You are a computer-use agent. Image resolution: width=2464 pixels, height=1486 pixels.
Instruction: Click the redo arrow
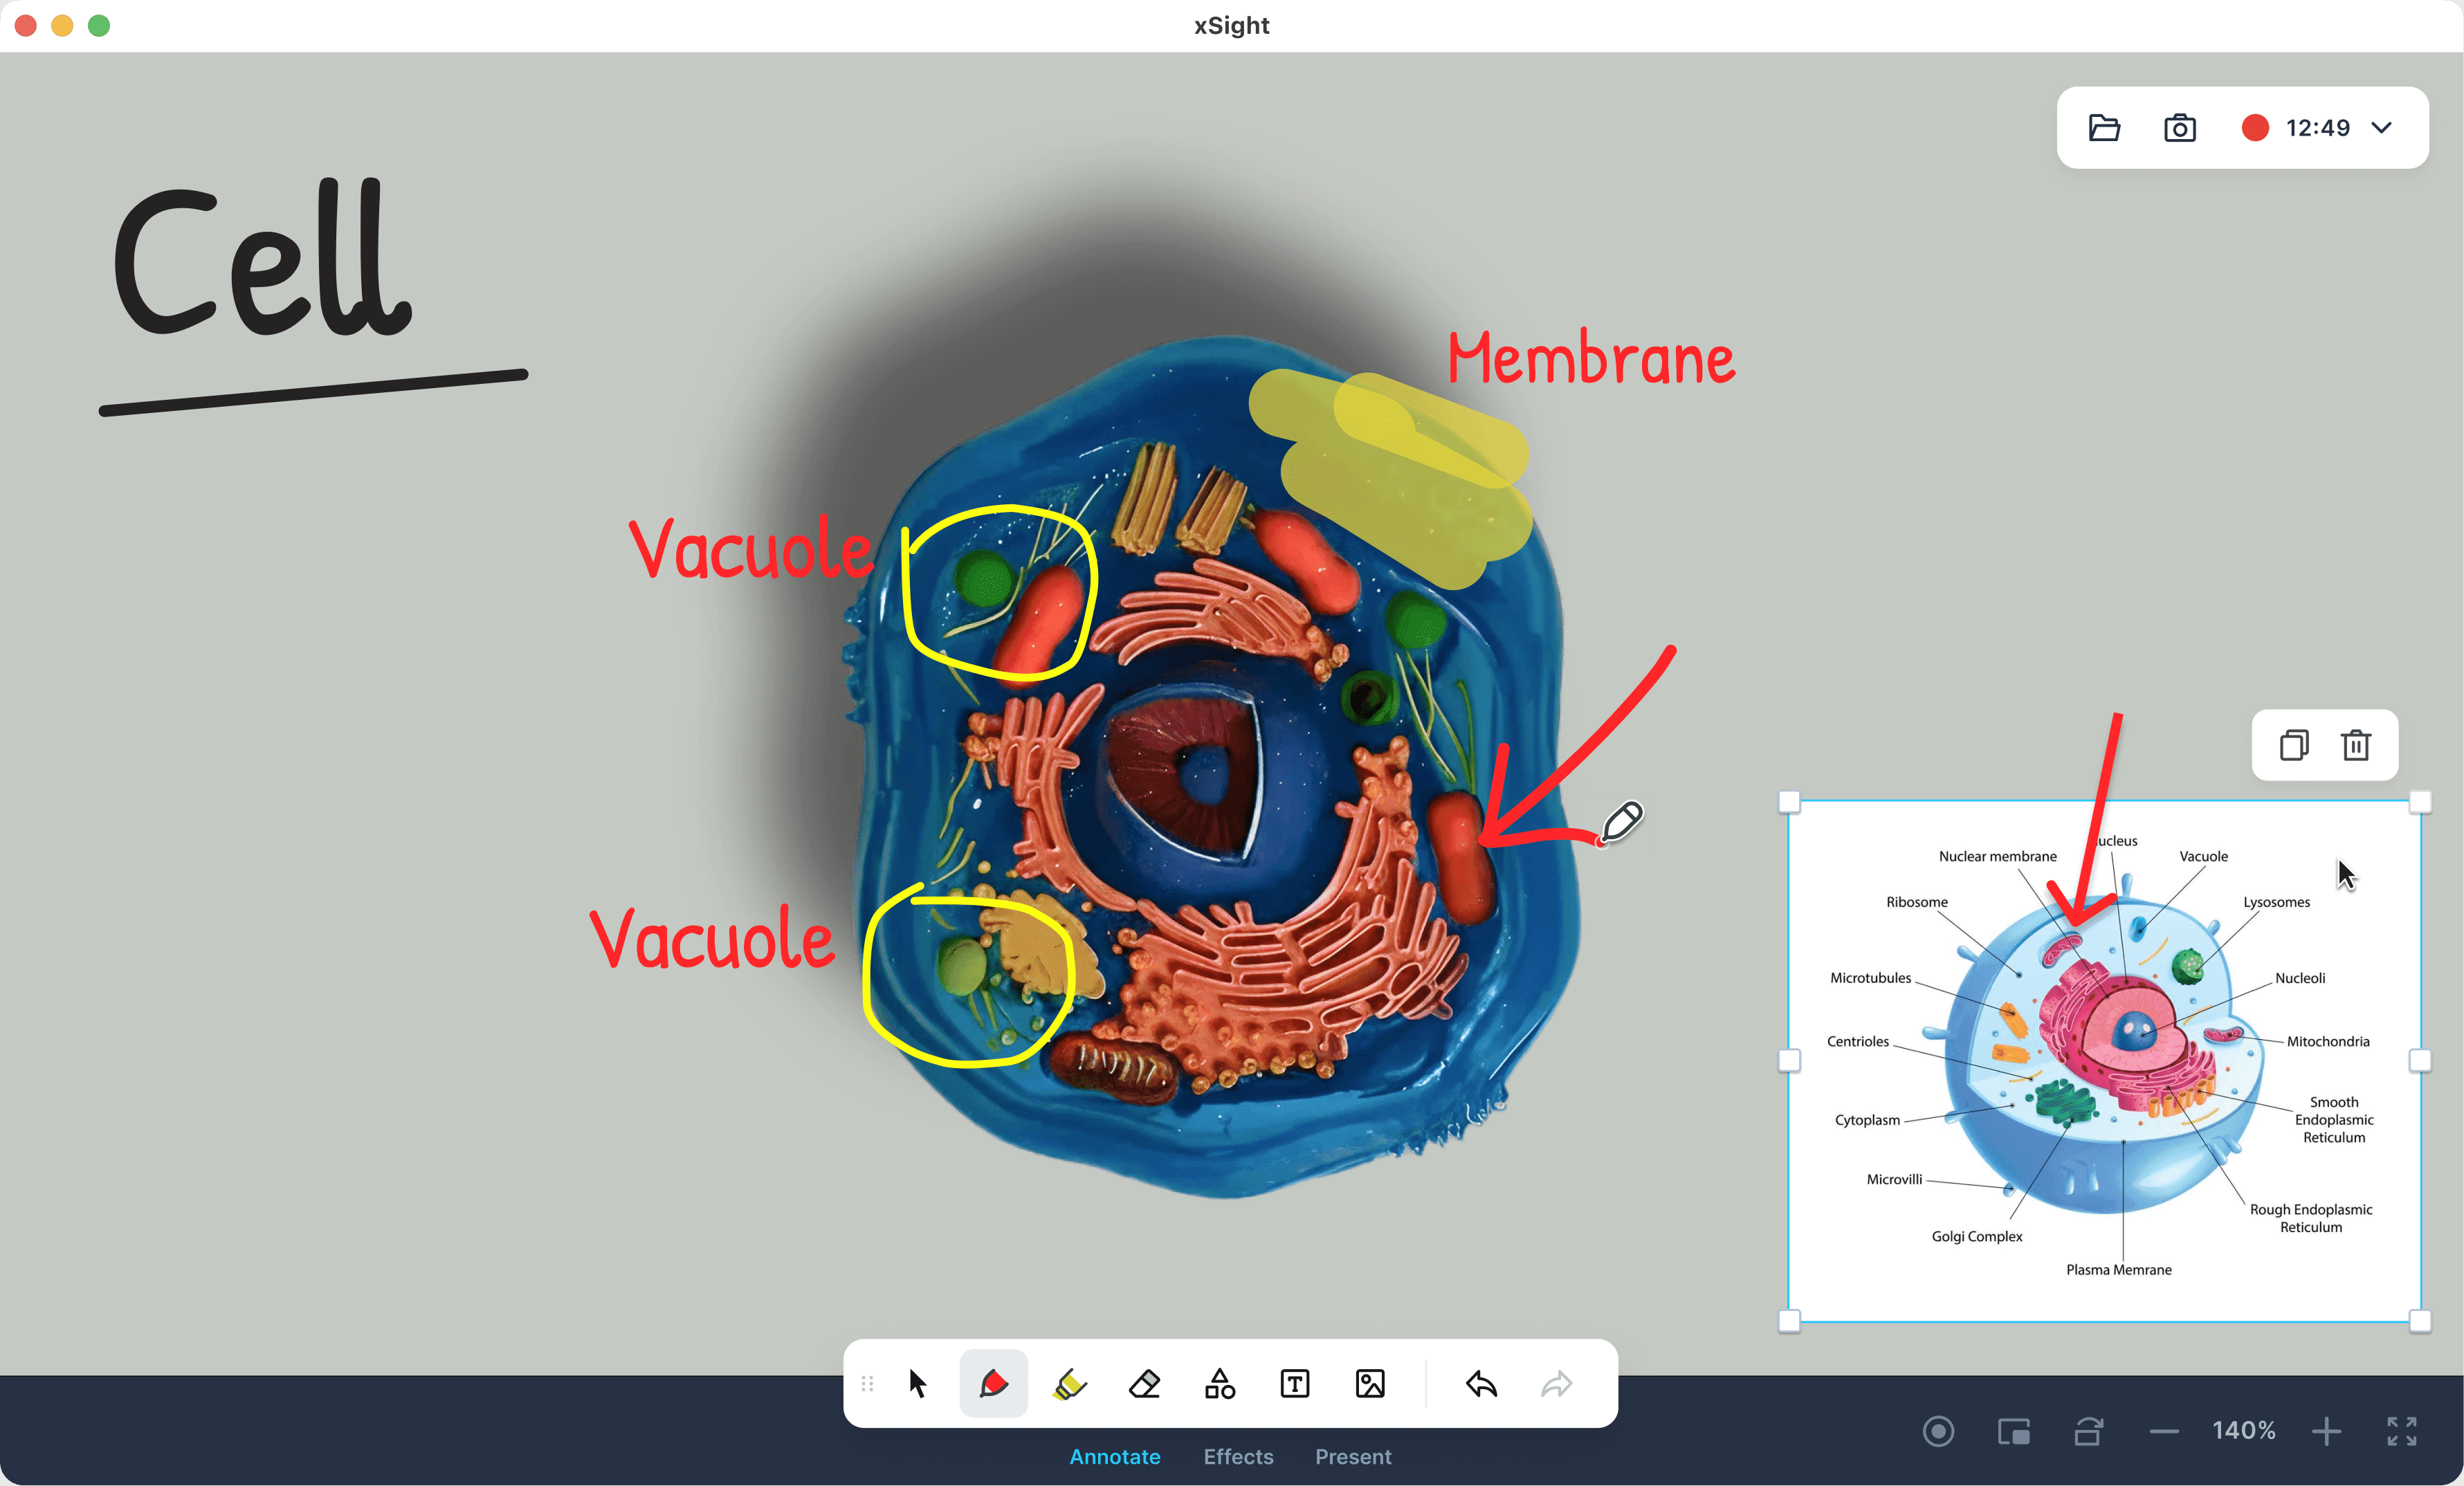click(x=1556, y=1384)
